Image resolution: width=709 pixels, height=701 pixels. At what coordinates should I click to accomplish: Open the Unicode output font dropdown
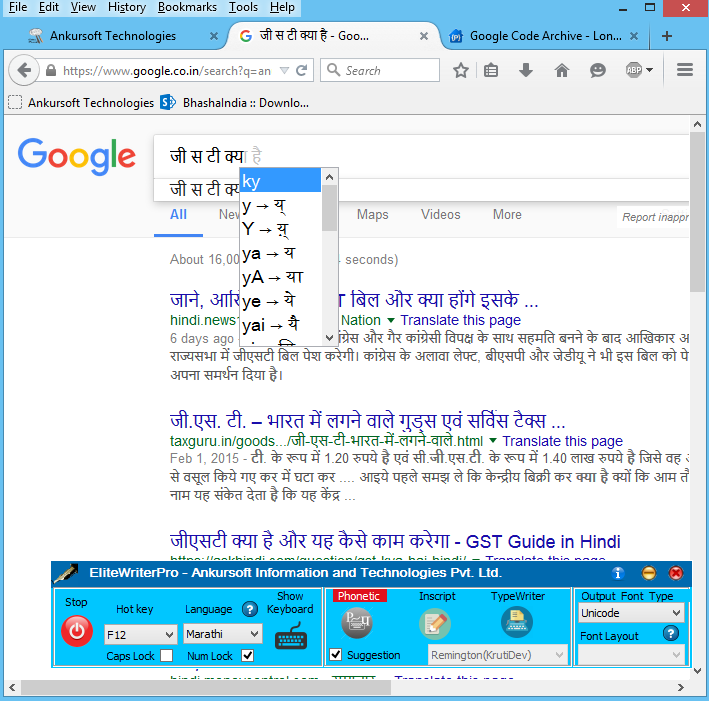[x=631, y=613]
